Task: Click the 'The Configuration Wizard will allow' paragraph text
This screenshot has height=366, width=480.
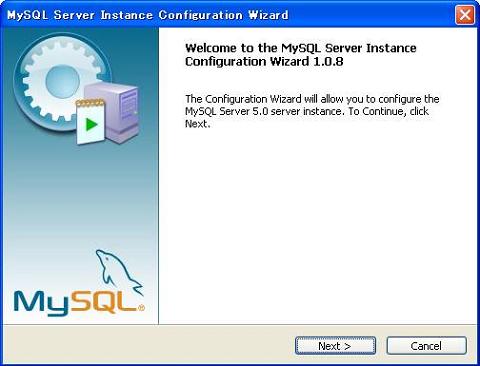Action: 312,99
